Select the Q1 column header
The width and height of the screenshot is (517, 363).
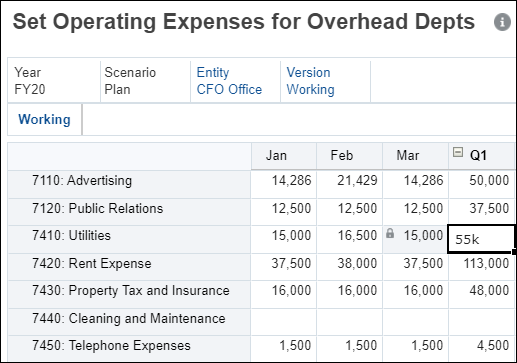coord(482,156)
